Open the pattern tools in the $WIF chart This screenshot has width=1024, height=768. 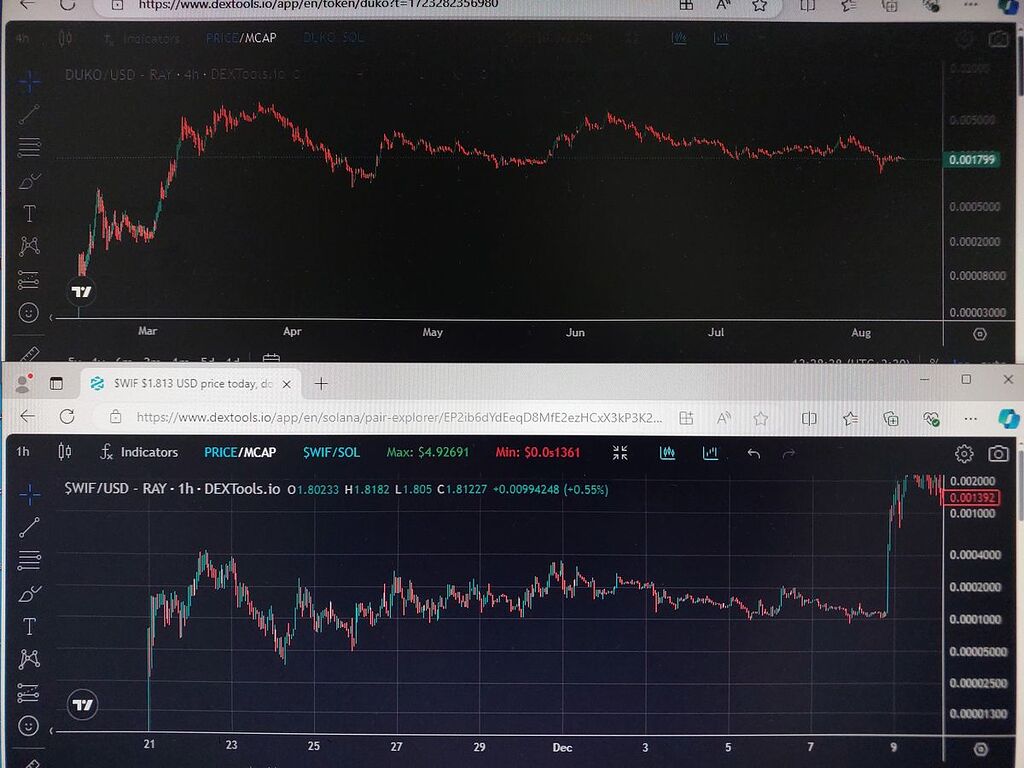click(x=29, y=659)
